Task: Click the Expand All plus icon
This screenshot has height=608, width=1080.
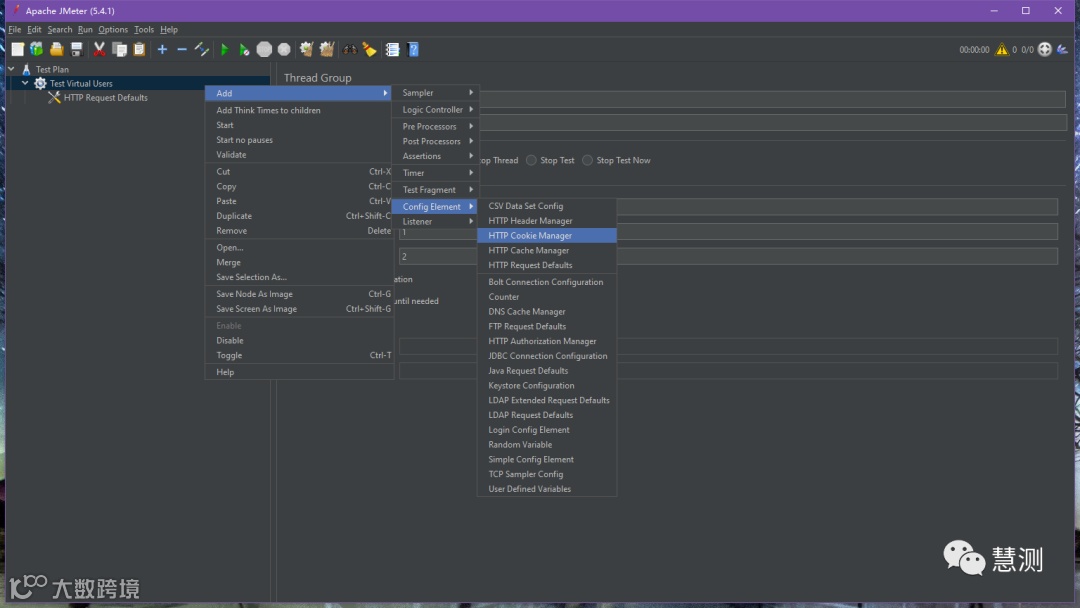Action: (162, 50)
